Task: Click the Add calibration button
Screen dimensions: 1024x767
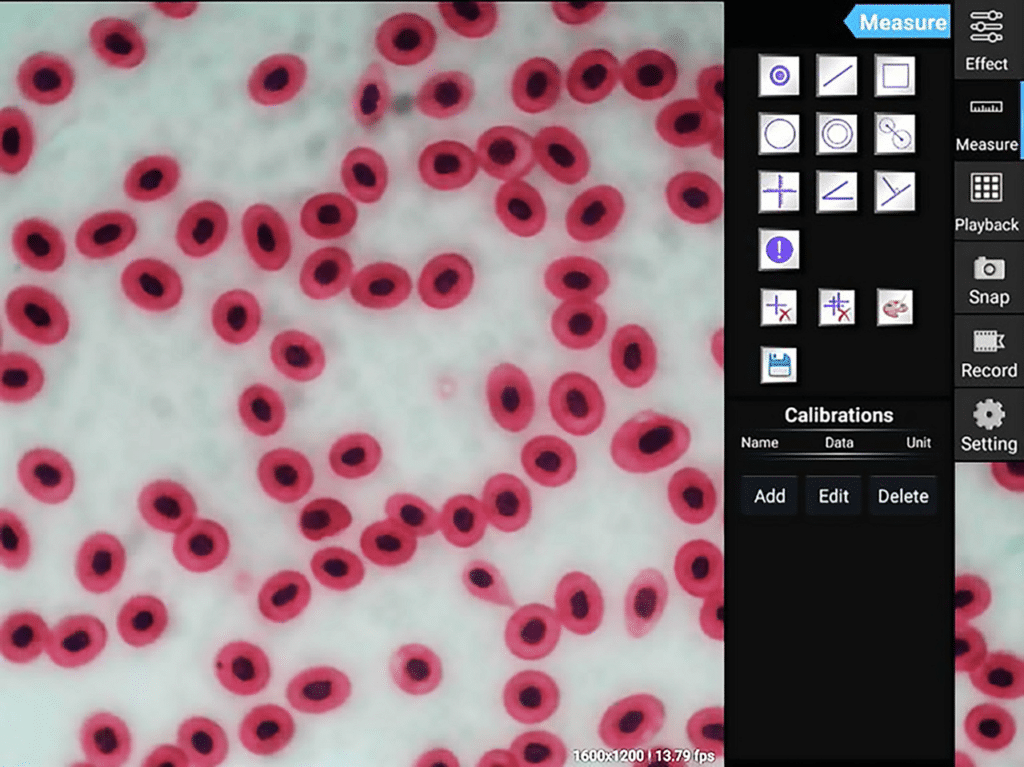Action: click(769, 496)
